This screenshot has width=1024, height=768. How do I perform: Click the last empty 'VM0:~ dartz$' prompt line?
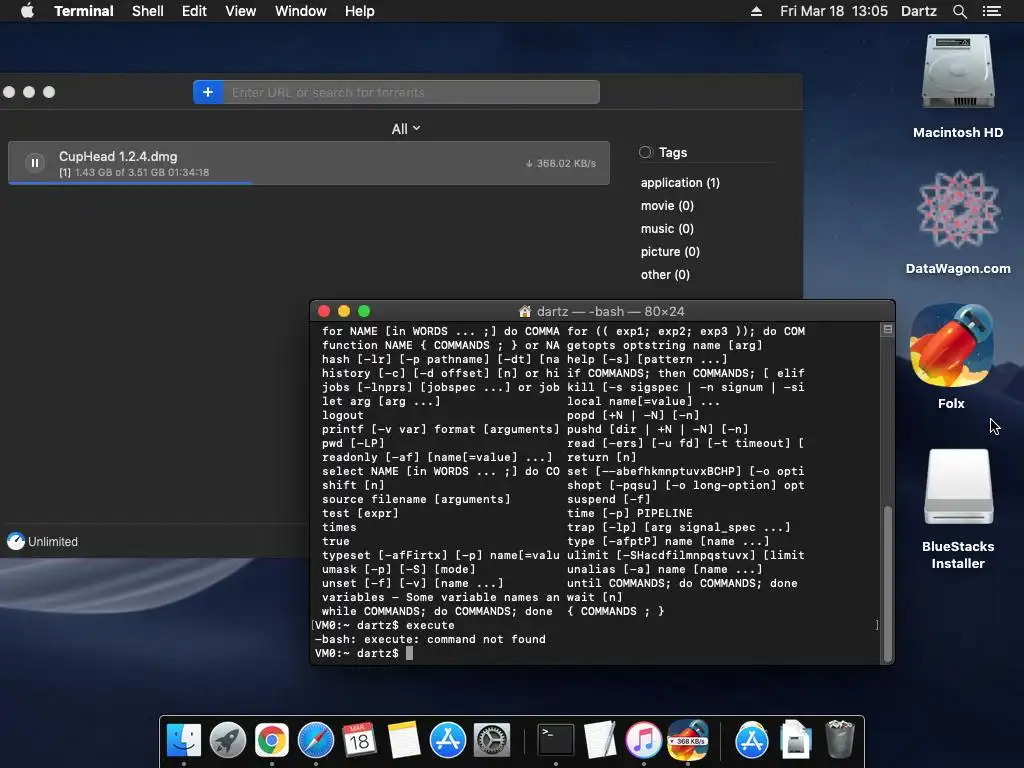point(364,653)
